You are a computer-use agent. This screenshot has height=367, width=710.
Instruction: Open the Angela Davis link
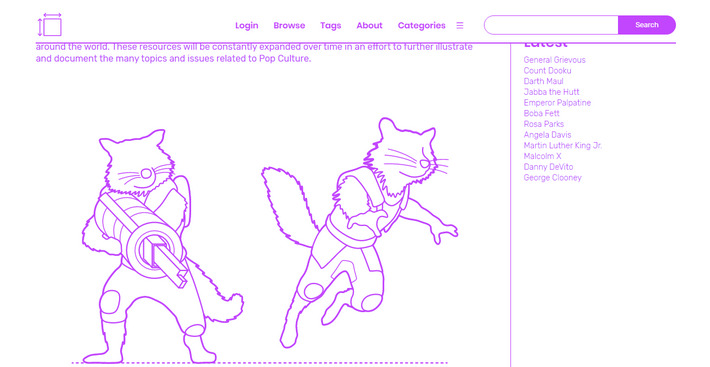[x=547, y=135]
